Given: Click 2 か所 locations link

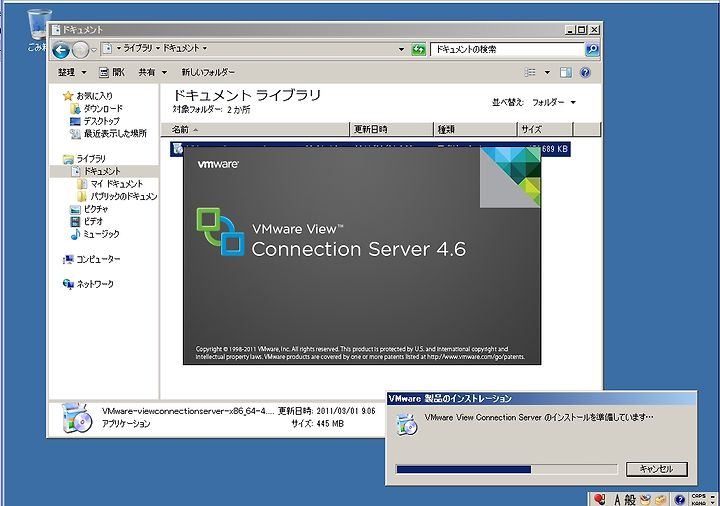Looking at the screenshot, I should coord(239,110).
